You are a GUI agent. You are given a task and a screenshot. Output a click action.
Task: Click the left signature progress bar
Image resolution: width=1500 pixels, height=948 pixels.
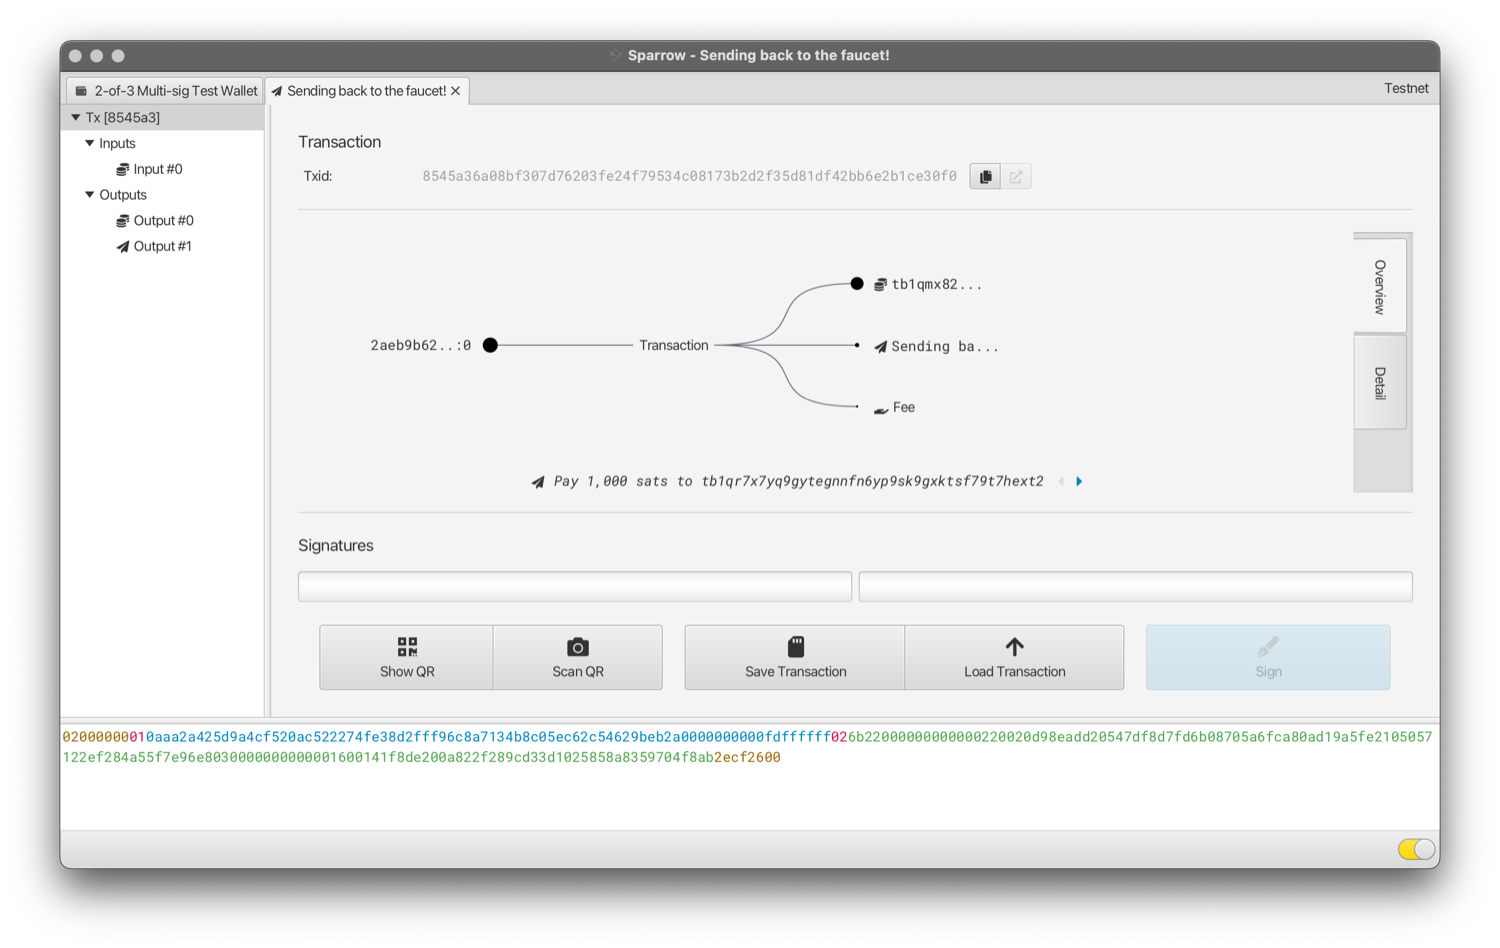click(x=575, y=587)
